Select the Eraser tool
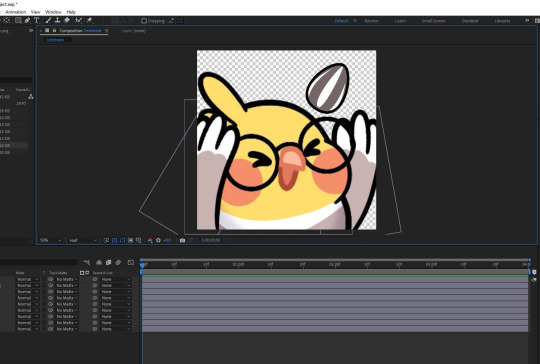540x364 pixels. point(67,21)
